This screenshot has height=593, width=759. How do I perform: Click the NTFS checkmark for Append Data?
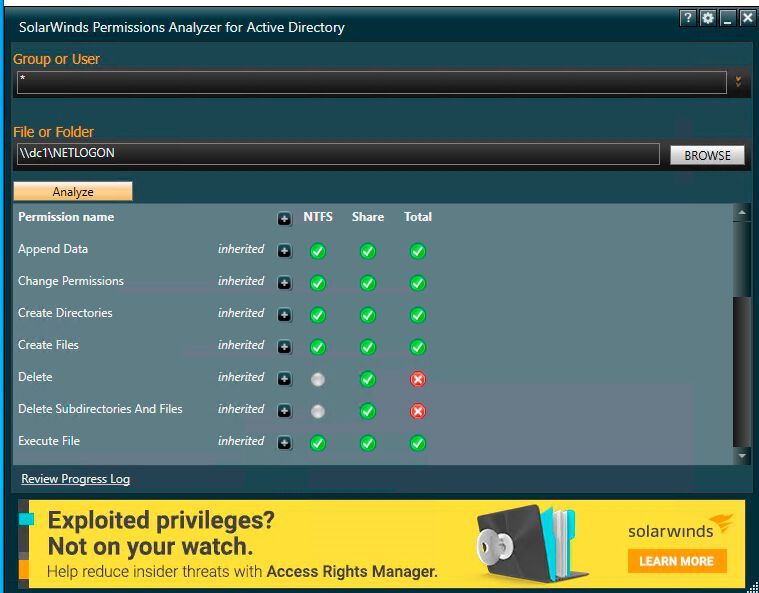318,251
